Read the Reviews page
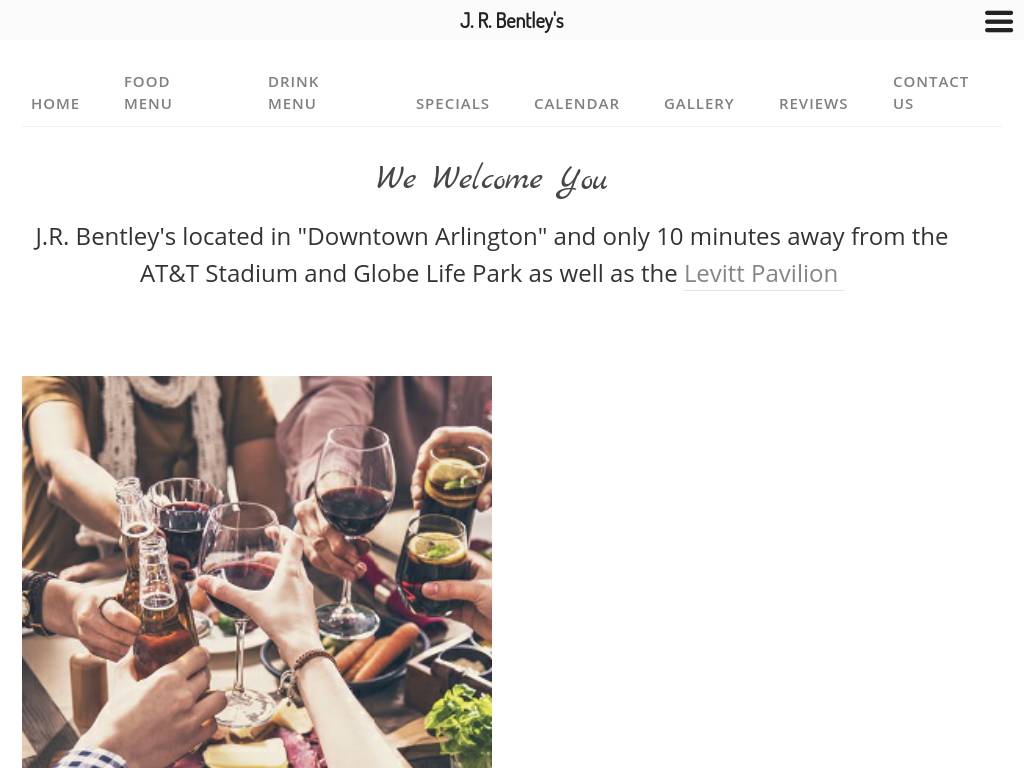Image resolution: width=1024 pixels, height=768 pixels. point(813,104)
